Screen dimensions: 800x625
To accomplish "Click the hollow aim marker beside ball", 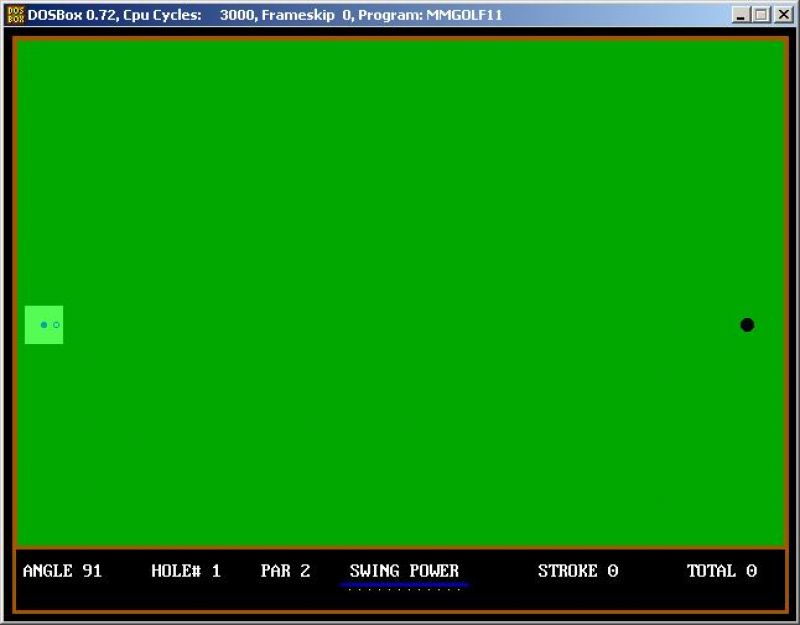I will click(56, 325).
